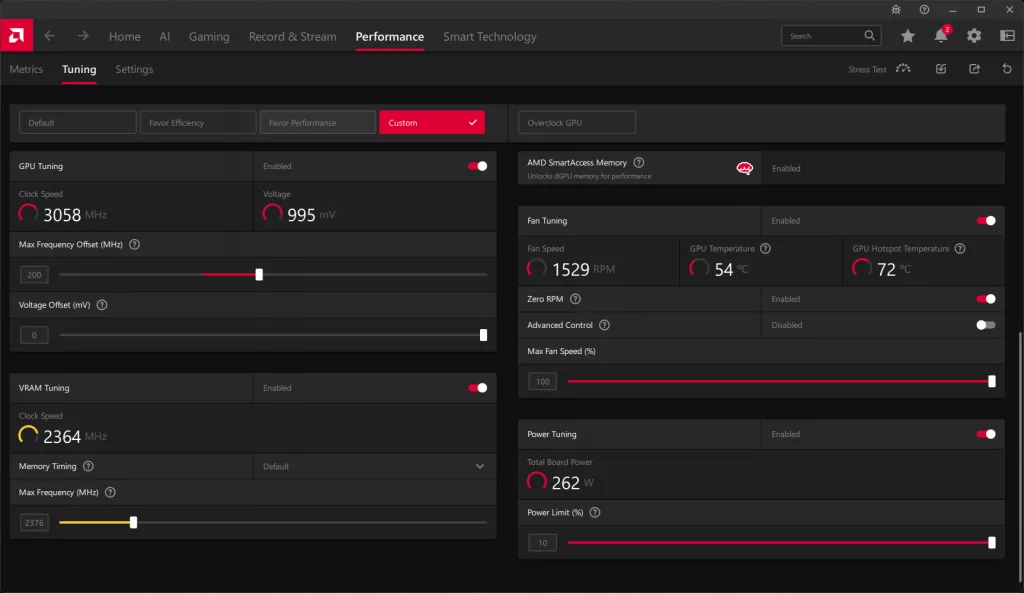
Task: Show help for GPU Temperature
Action: click(765, 248)
